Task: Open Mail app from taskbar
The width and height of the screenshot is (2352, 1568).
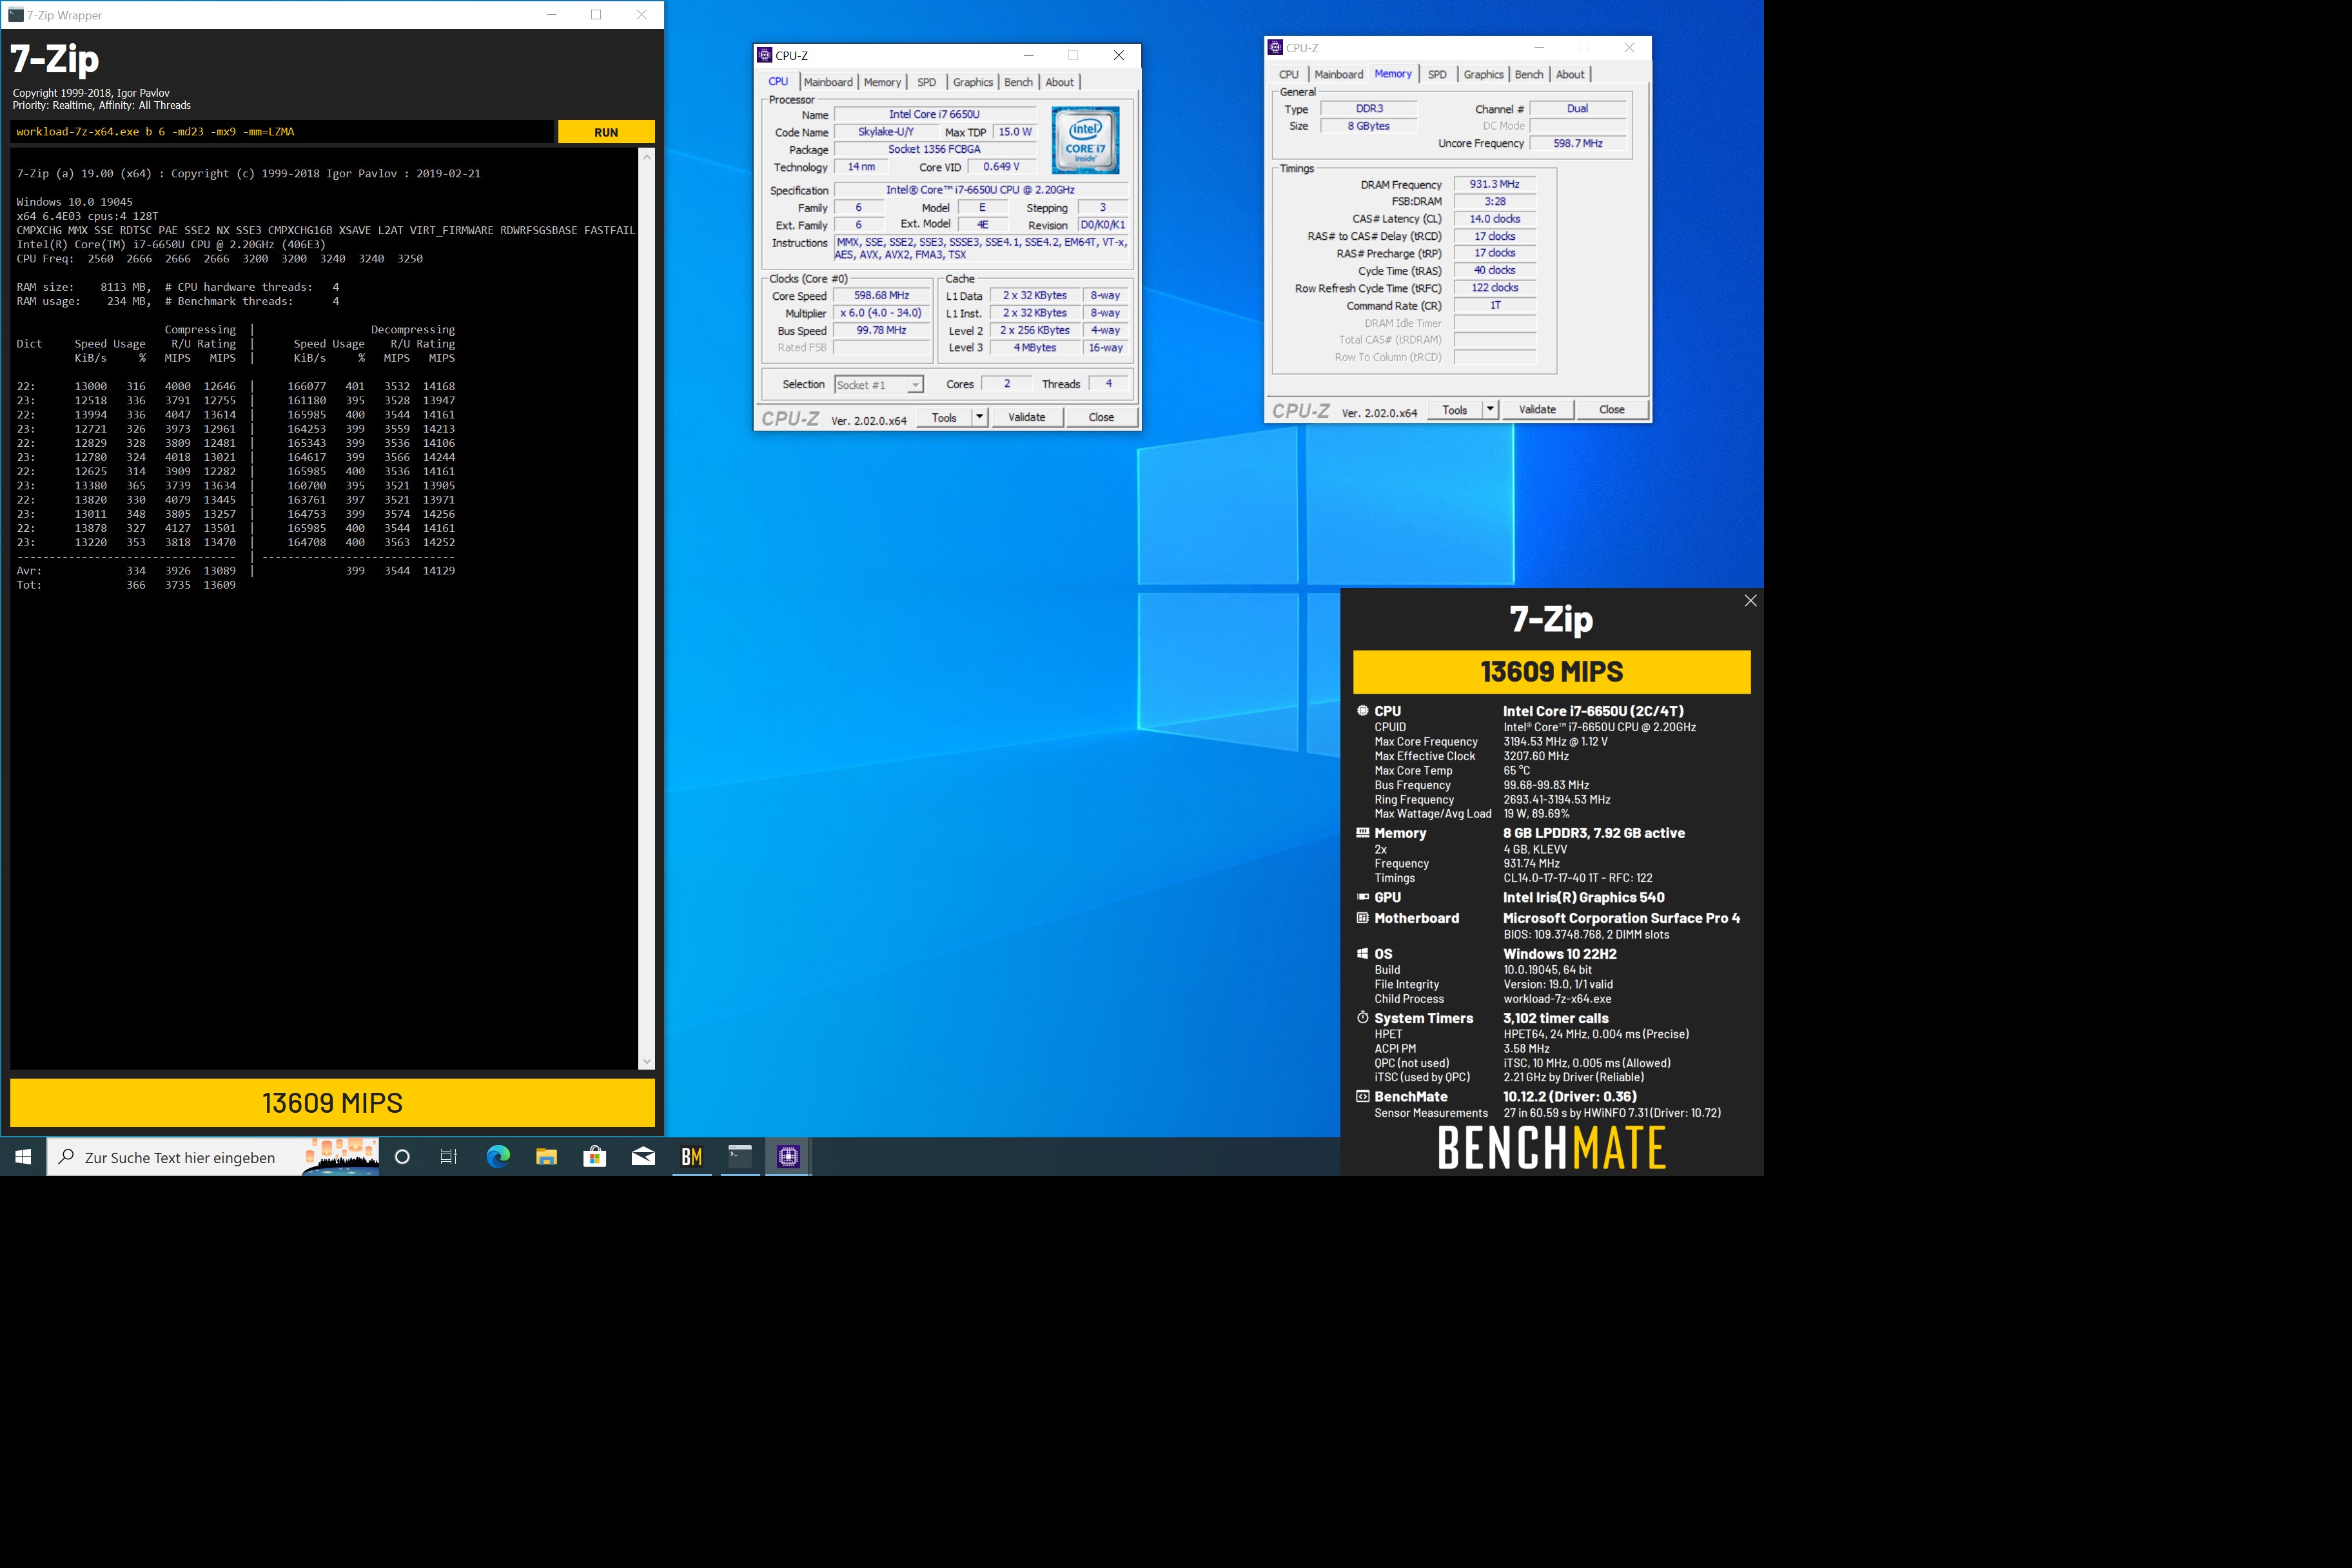Action: tap(643, 1157)
